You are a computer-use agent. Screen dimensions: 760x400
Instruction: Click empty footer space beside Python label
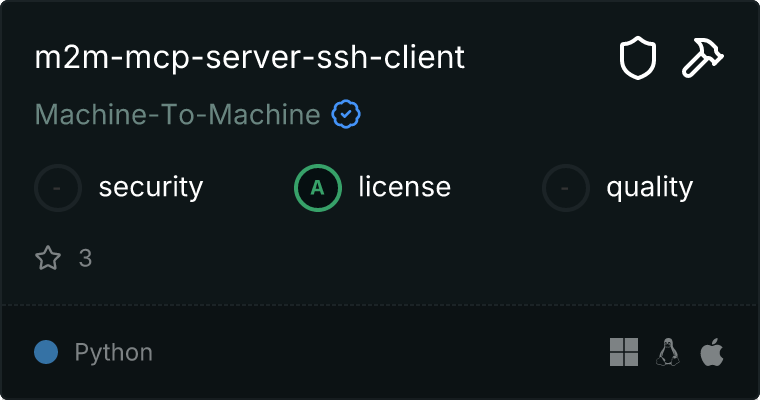tap(380, 352)
